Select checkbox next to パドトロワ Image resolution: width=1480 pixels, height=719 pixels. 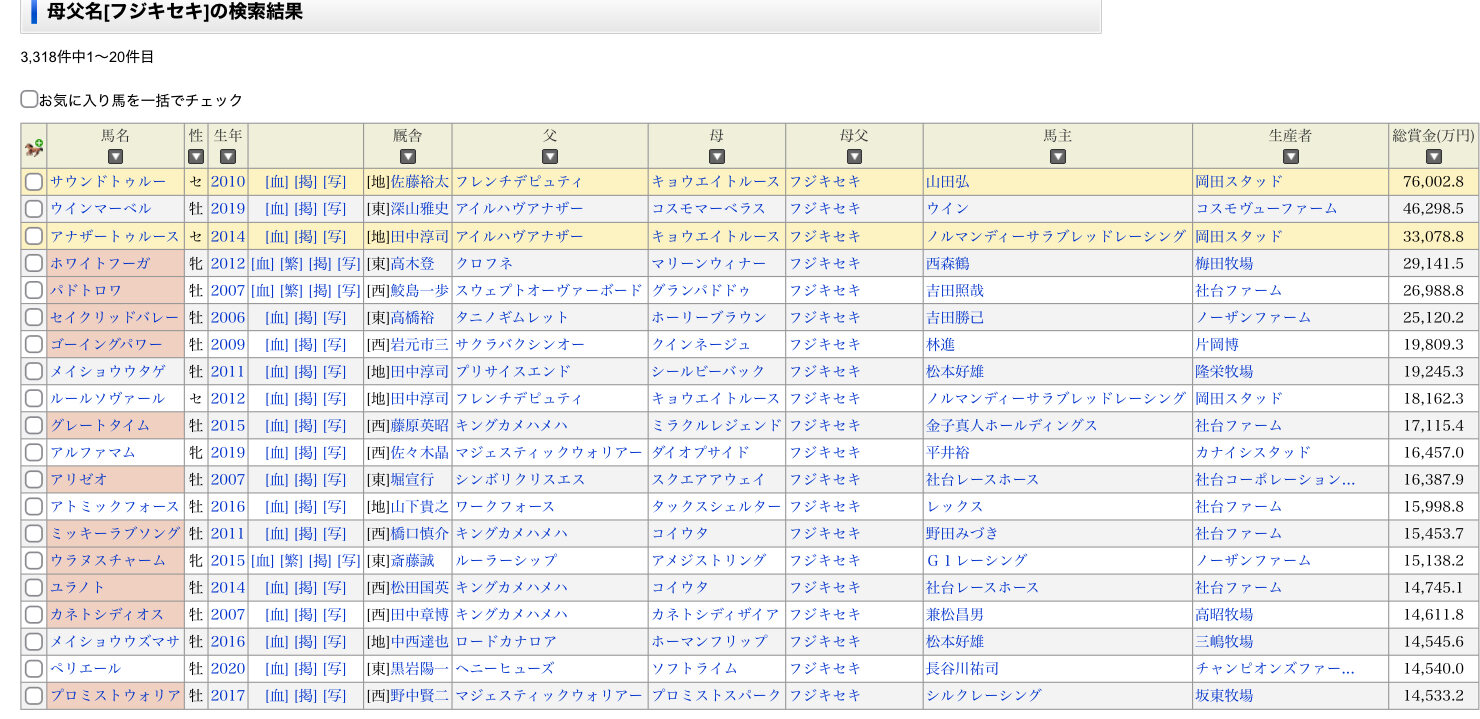pos(34,290)
